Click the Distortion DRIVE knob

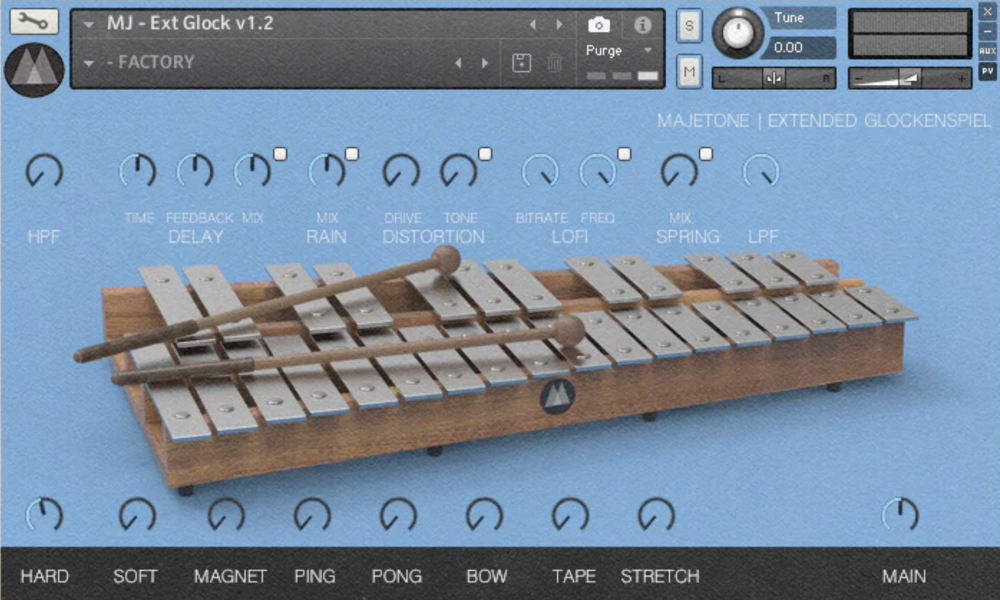tap(401, 172)
